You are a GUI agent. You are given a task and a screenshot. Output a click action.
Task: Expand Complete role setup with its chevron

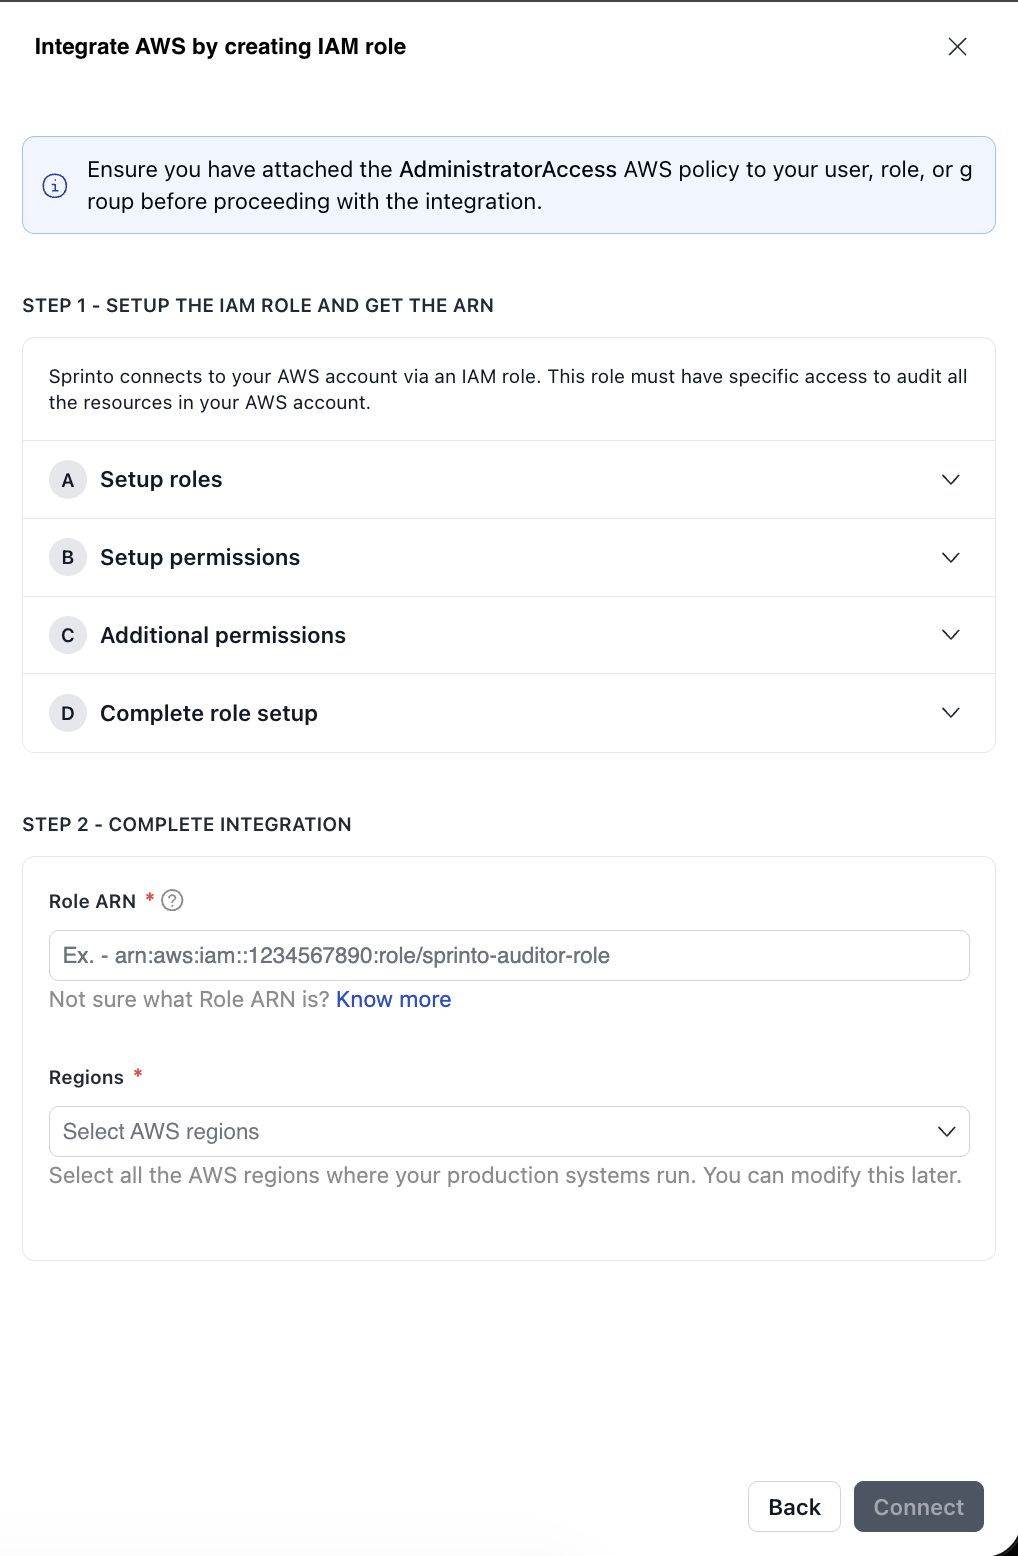tap(951, 713)
